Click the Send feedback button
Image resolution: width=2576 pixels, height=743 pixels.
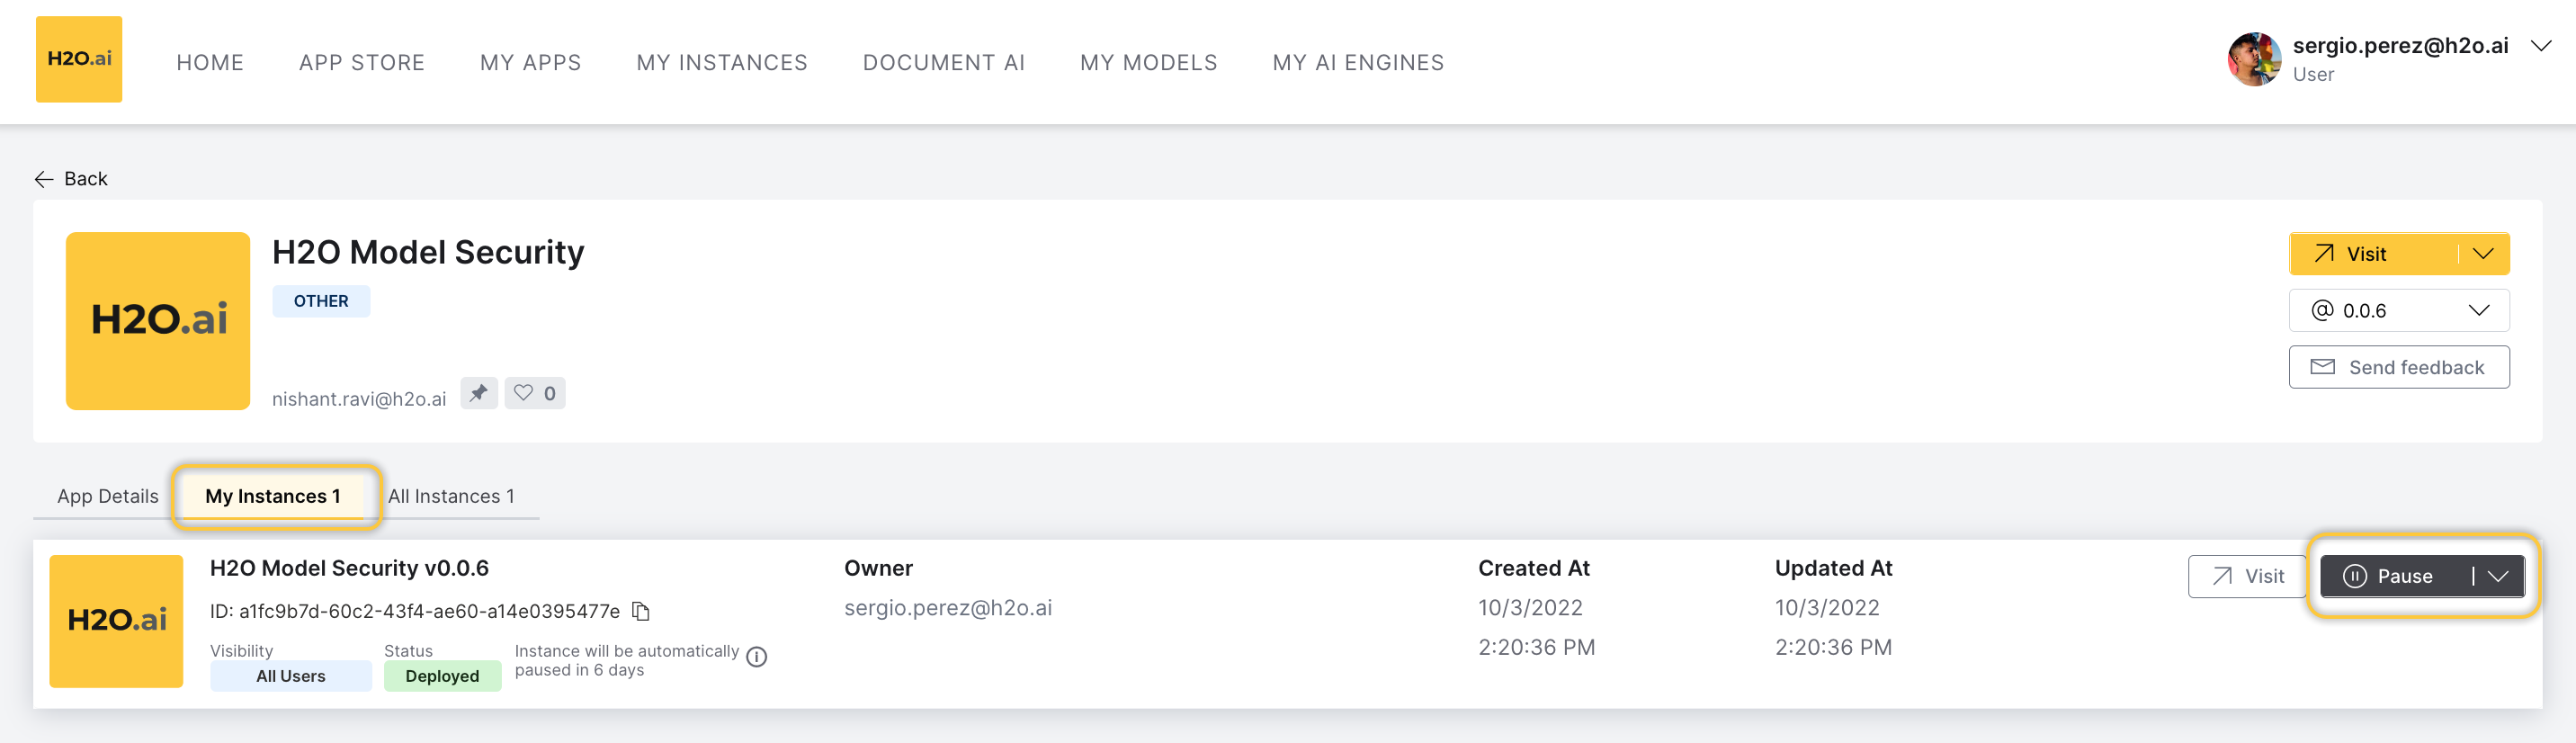point(2398,367)
